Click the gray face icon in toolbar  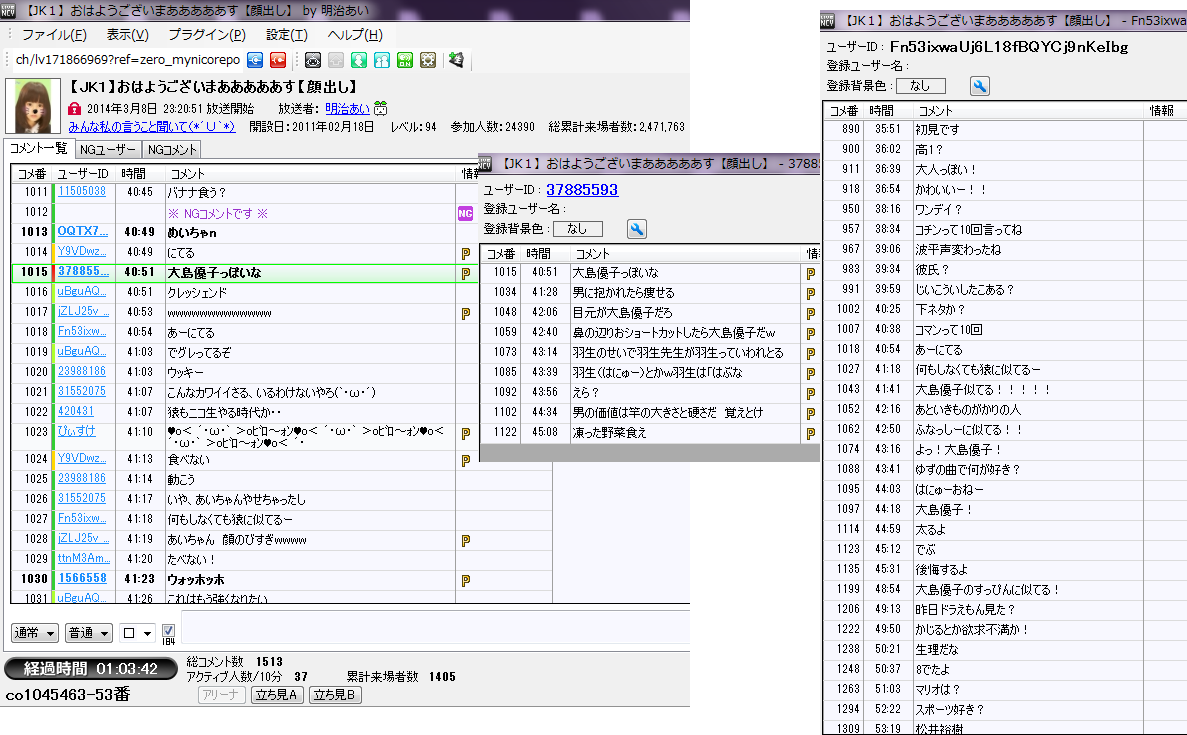click(313, 60)
